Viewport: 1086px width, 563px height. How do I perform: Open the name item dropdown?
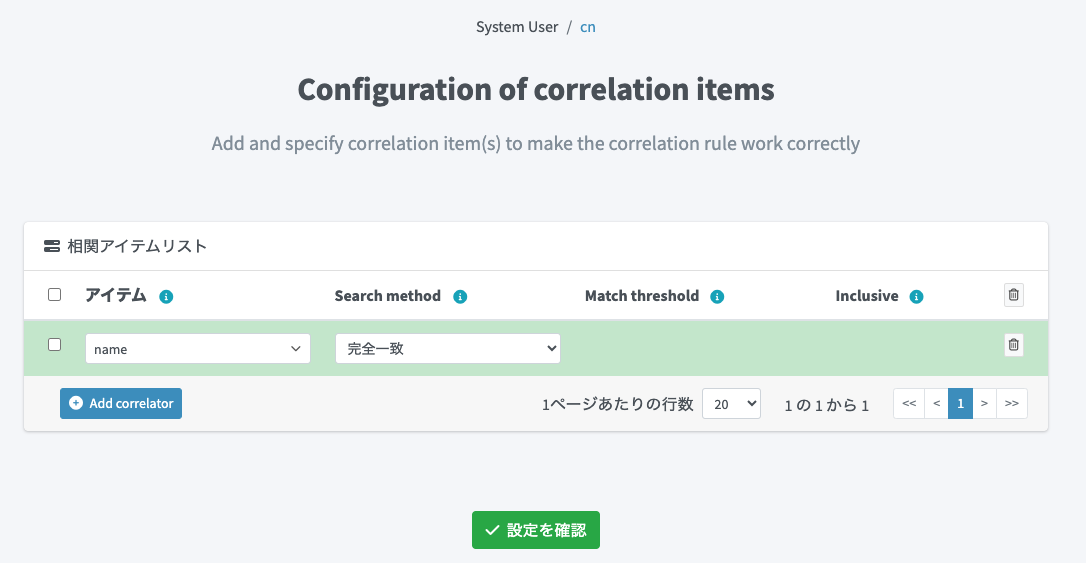coord(198,349)
